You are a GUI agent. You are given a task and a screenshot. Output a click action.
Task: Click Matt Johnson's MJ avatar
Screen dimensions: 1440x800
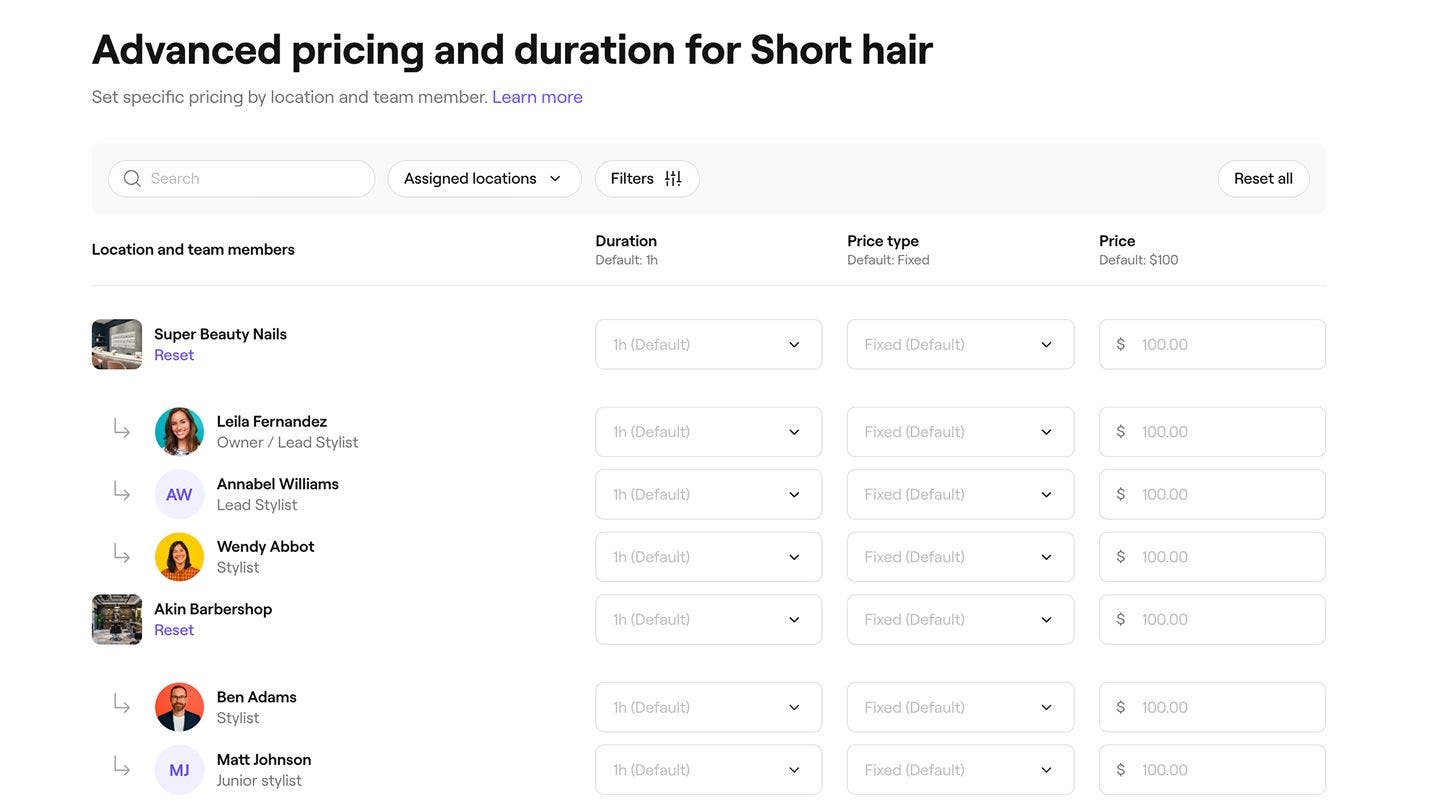(179, 770)
